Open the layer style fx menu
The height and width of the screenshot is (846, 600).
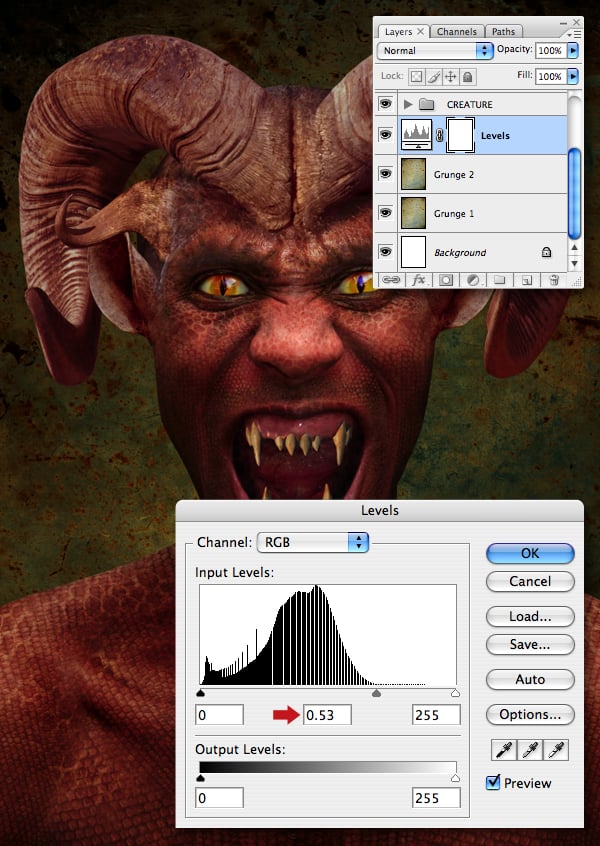(x=419, y=280)
